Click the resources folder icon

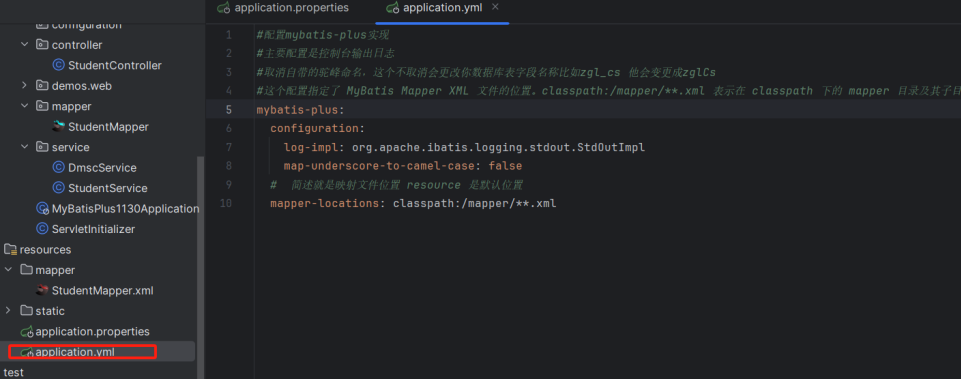[10, 250]
